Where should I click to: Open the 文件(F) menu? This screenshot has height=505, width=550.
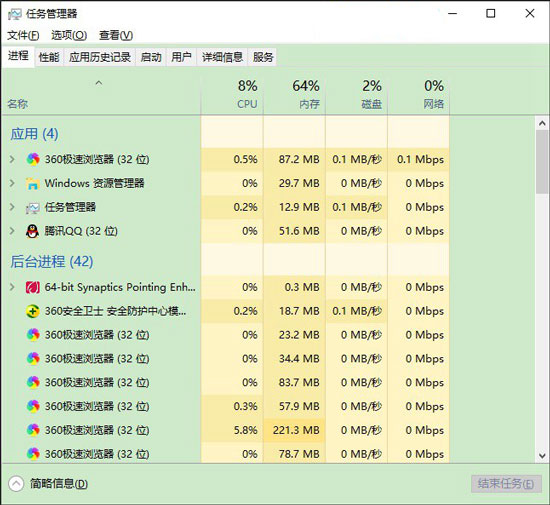tap(23, 35)
